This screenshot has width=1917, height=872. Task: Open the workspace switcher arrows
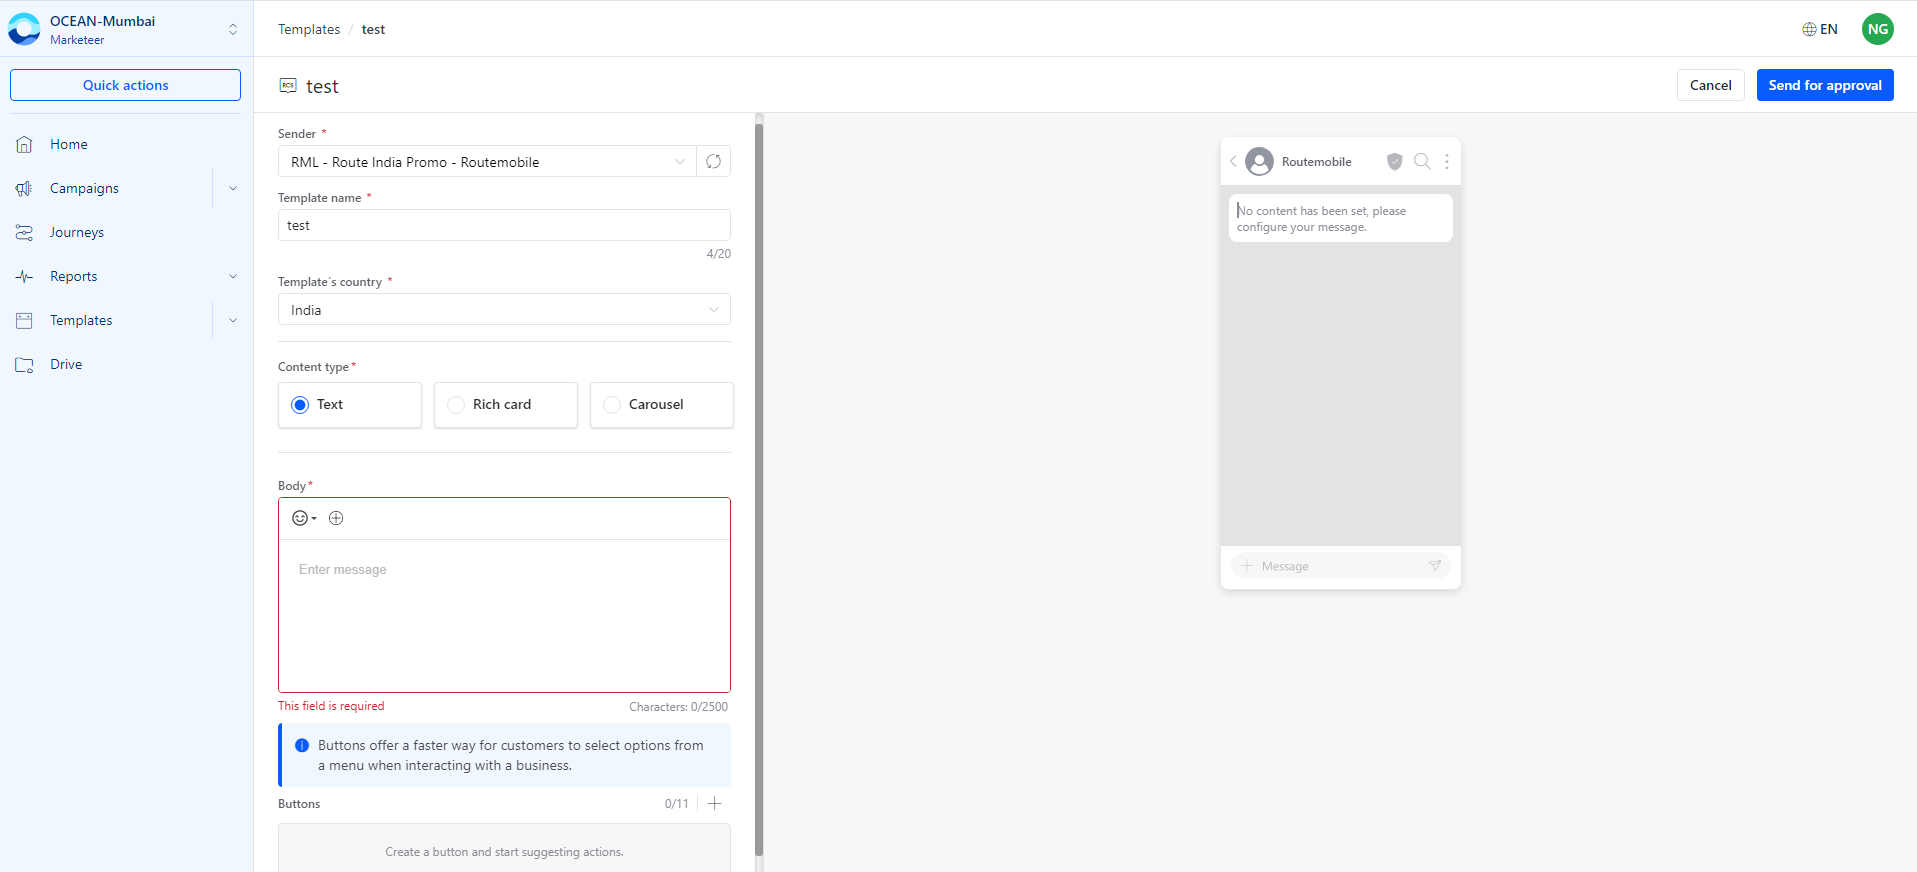233,29
